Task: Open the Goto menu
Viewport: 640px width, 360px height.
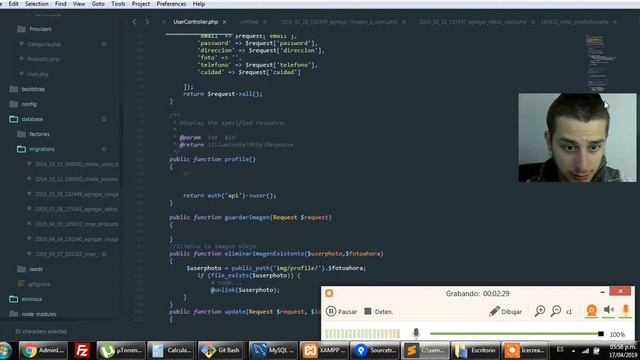Action: pos(98,4)
